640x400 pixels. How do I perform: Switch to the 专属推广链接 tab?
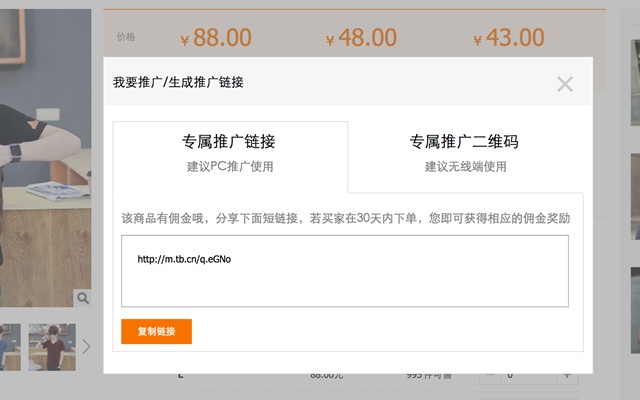(x=229, y=152)
